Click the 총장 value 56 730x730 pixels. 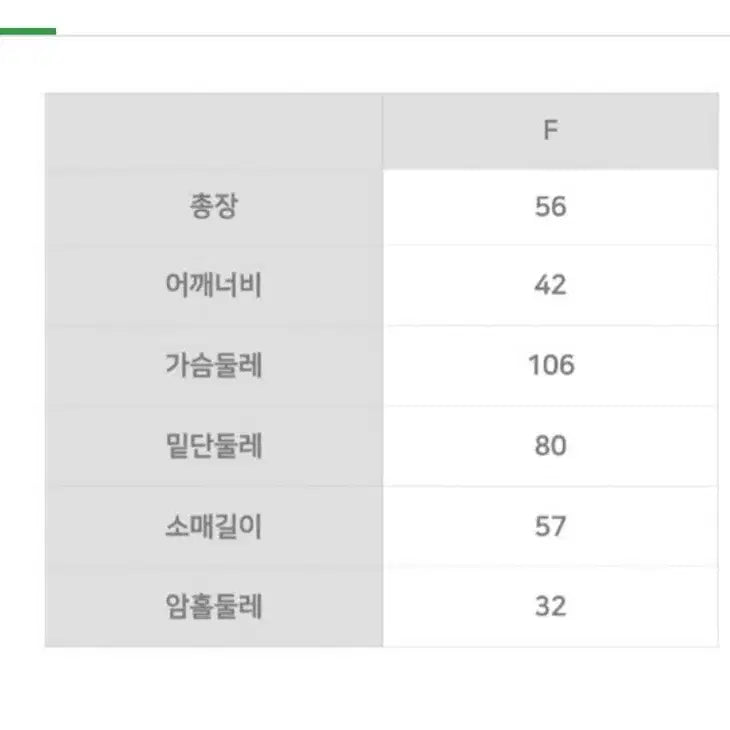(x=550, y=207)
